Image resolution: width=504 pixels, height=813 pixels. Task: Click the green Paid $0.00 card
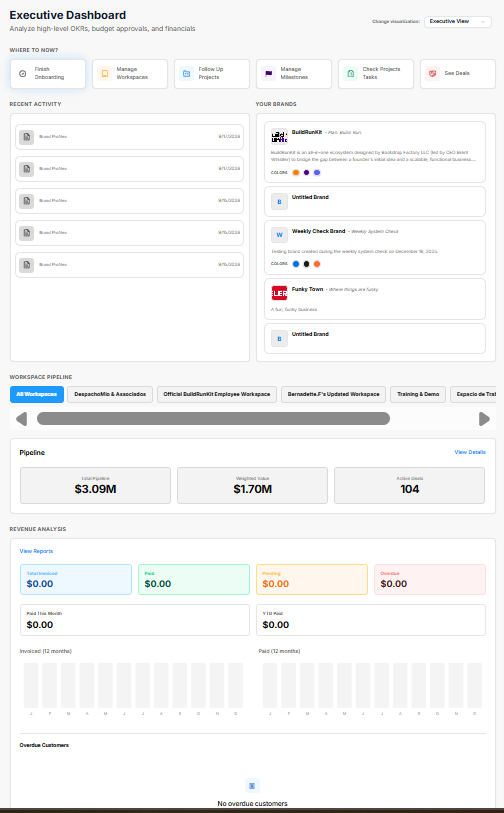click(194, 580)
